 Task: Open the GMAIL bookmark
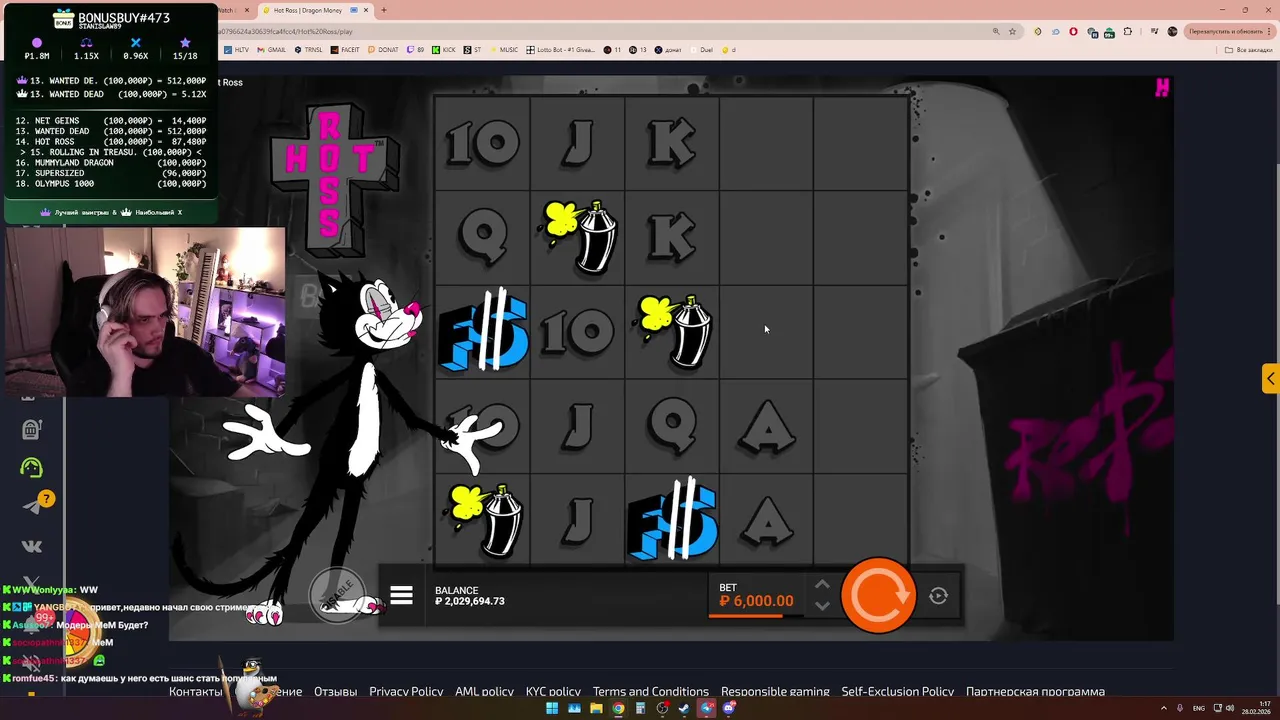click(271, 50)
